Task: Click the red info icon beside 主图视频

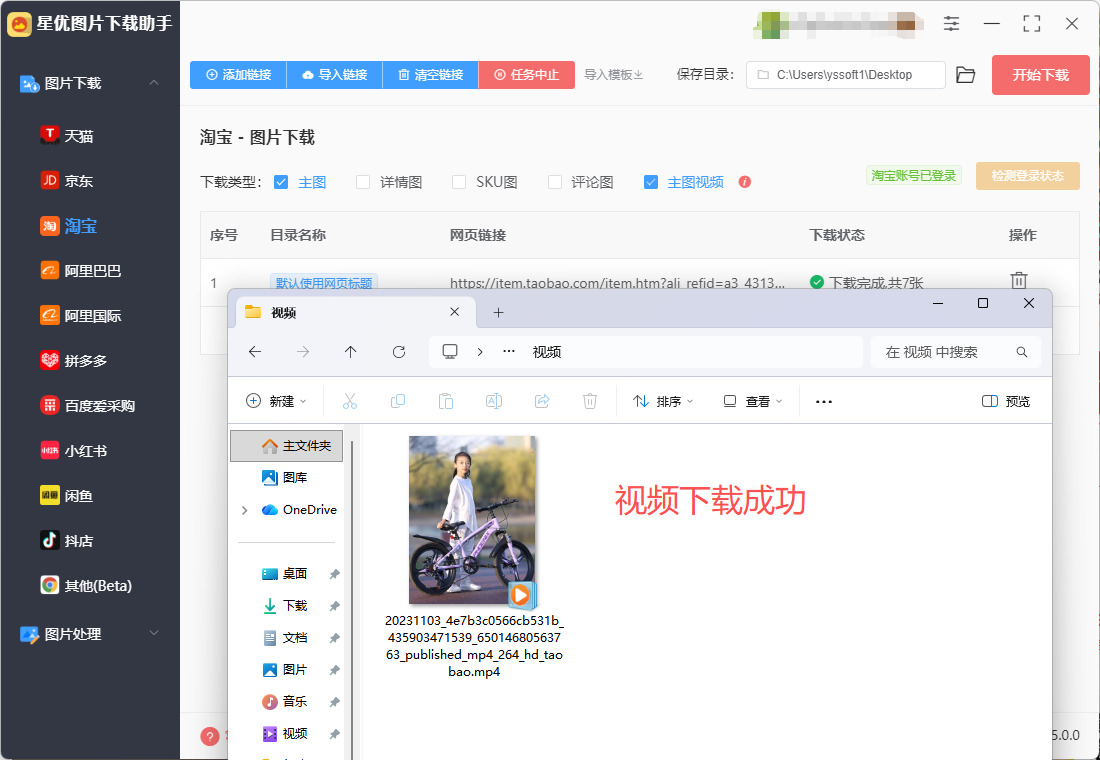Action: click(x=744, y=182)
